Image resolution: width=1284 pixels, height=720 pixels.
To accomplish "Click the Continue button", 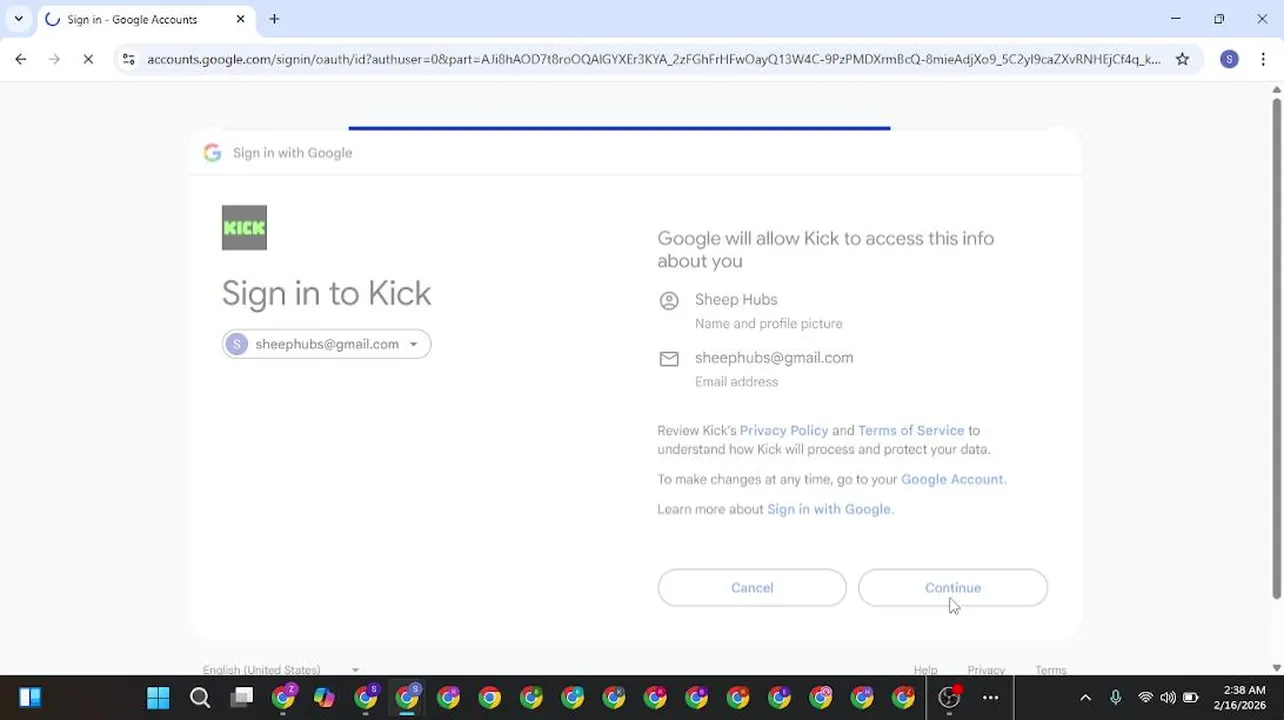I will (x=952, y=588).
